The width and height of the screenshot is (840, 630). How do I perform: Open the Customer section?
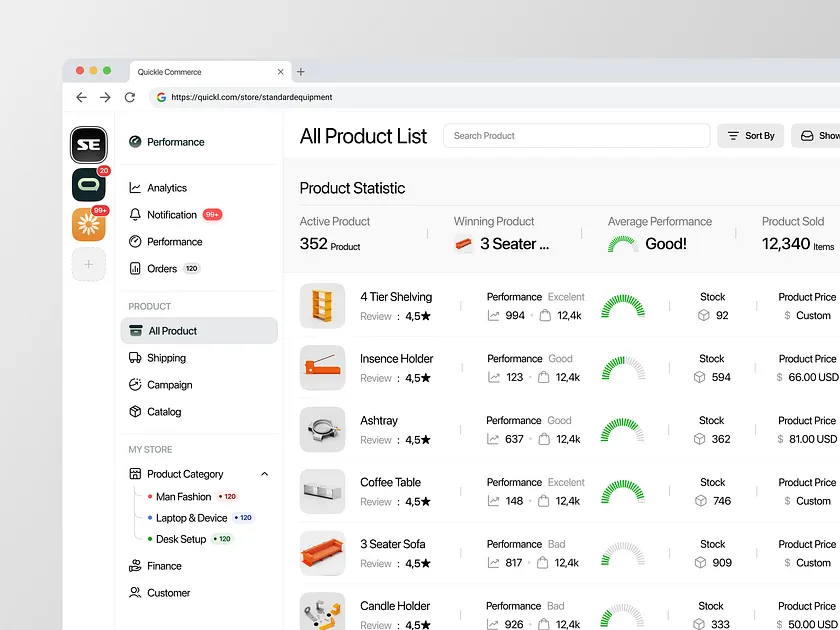click(165, 592)
